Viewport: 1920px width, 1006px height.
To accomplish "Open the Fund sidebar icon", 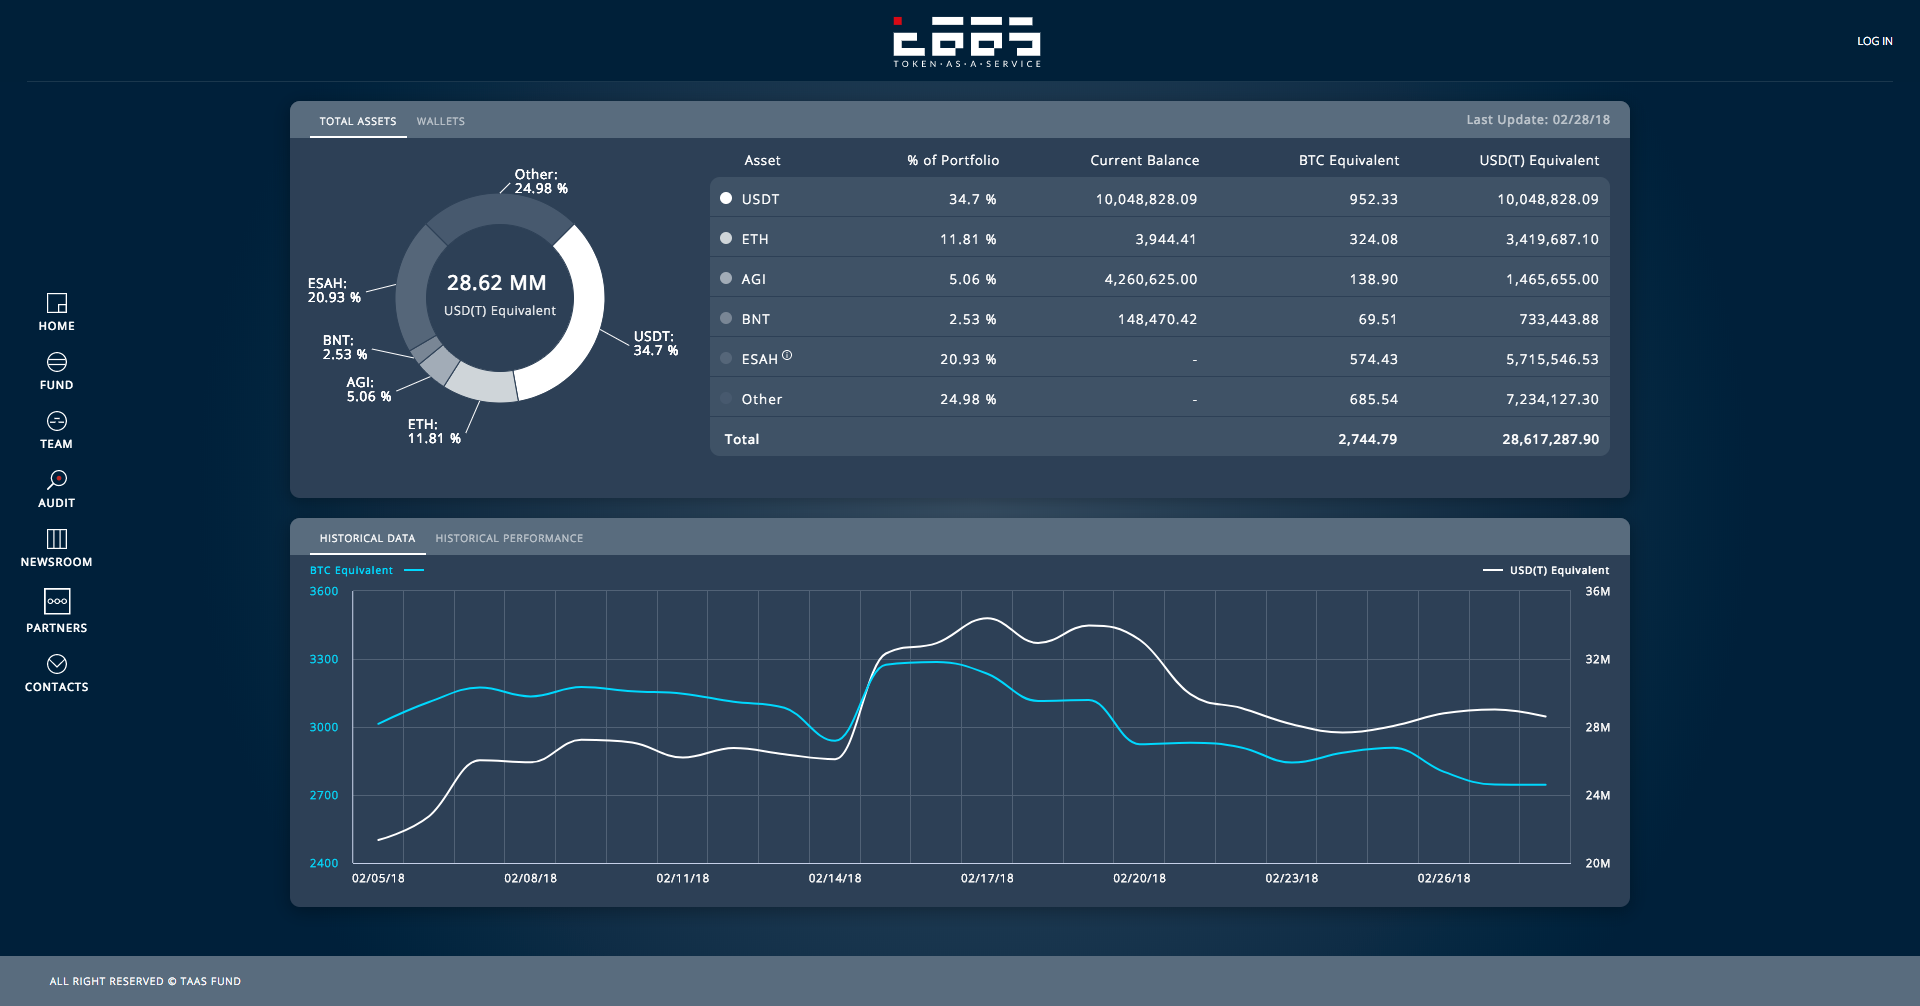I will pyautogui.click(x=57, y=362).
